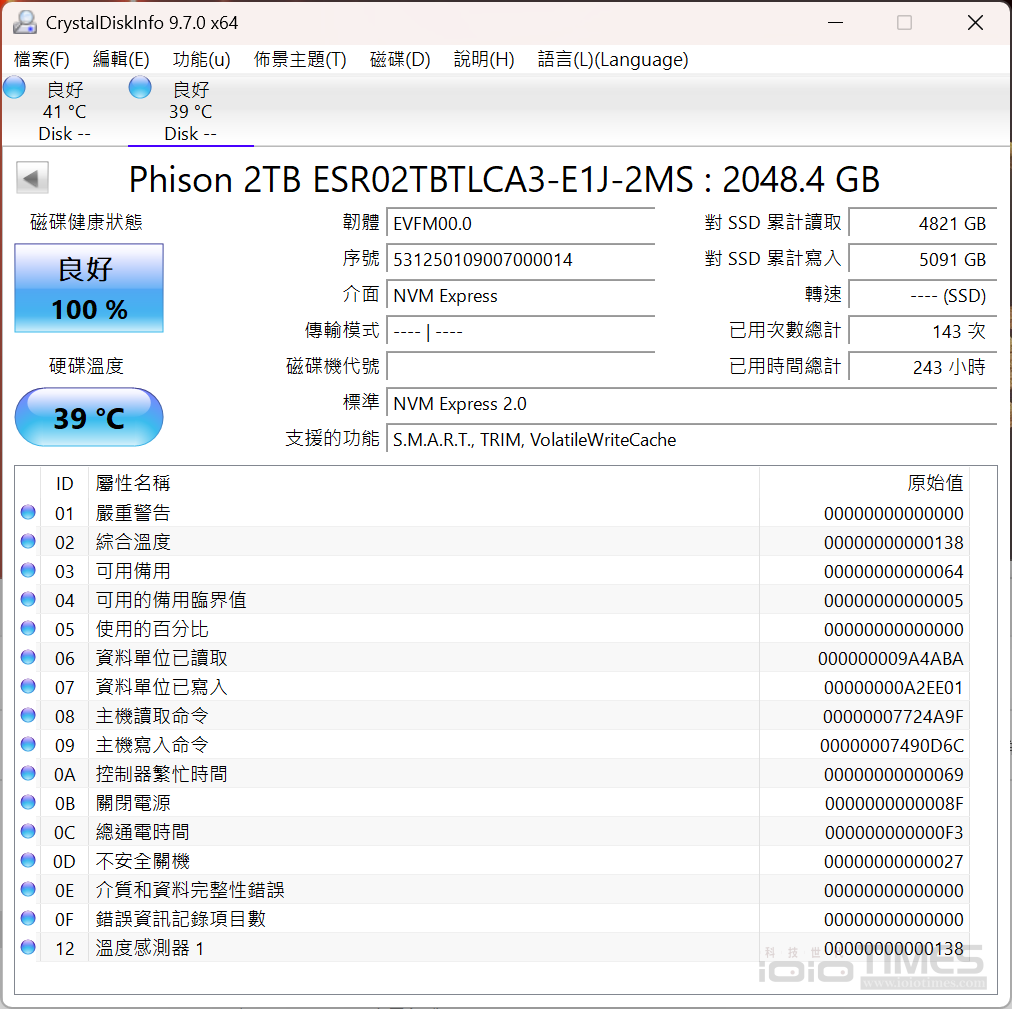Click raw value 00000000A2EE01
This screenshot has height=1009, width=1012.
click(x=893, y=688)
